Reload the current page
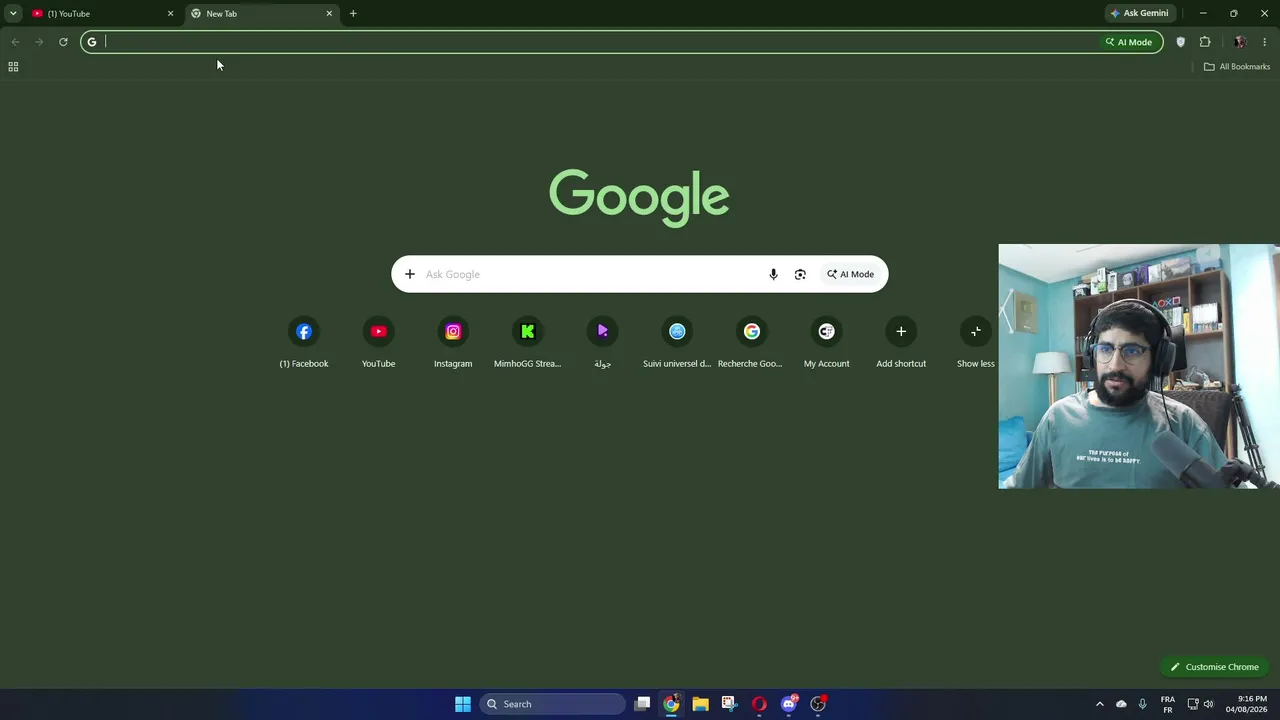 [x=63, y=42]
